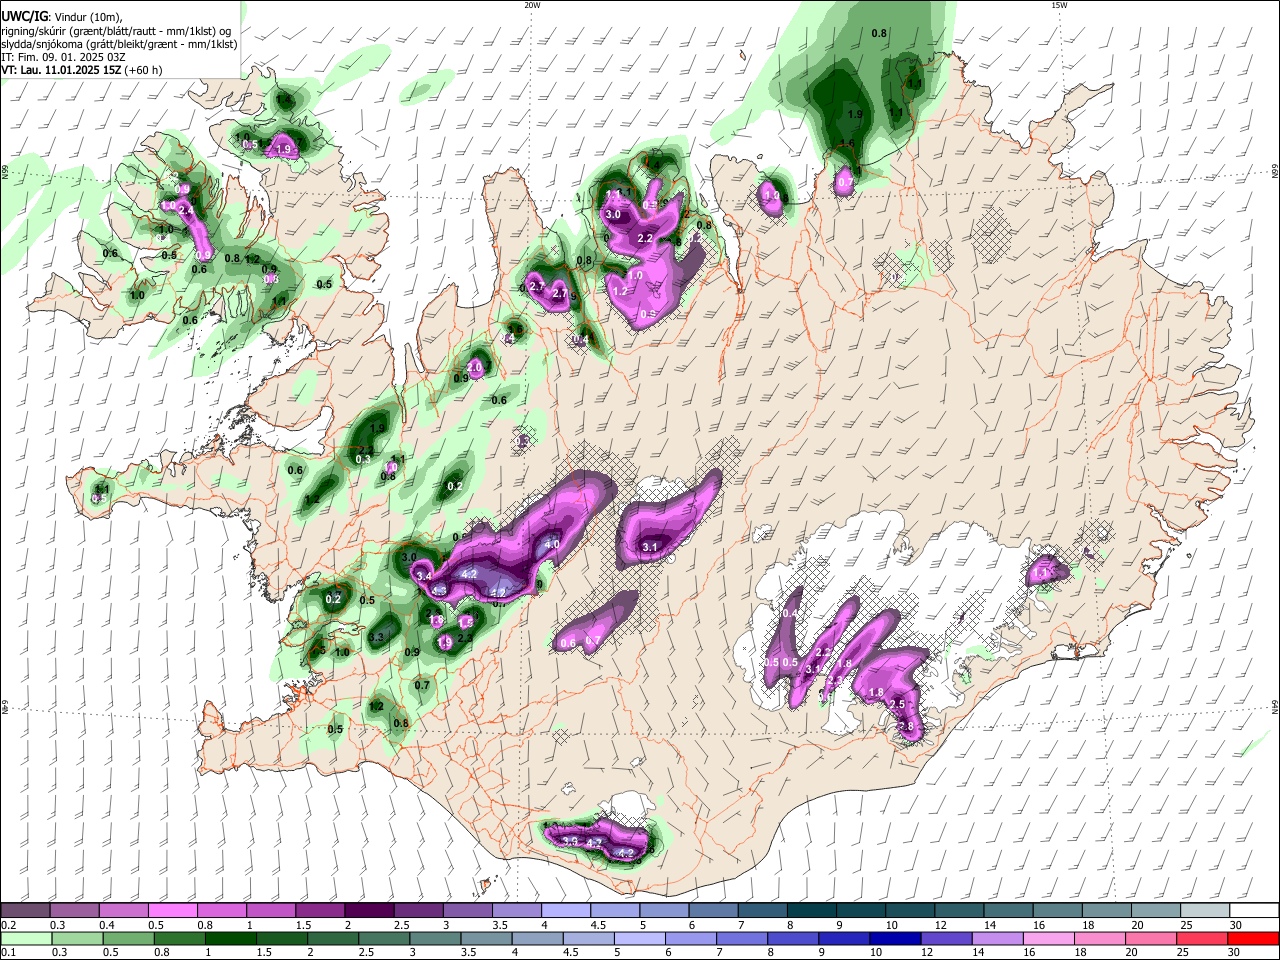Select the 4–4.5 lavender swatch in top legend
1280x960 pixels.
[566, 911]
